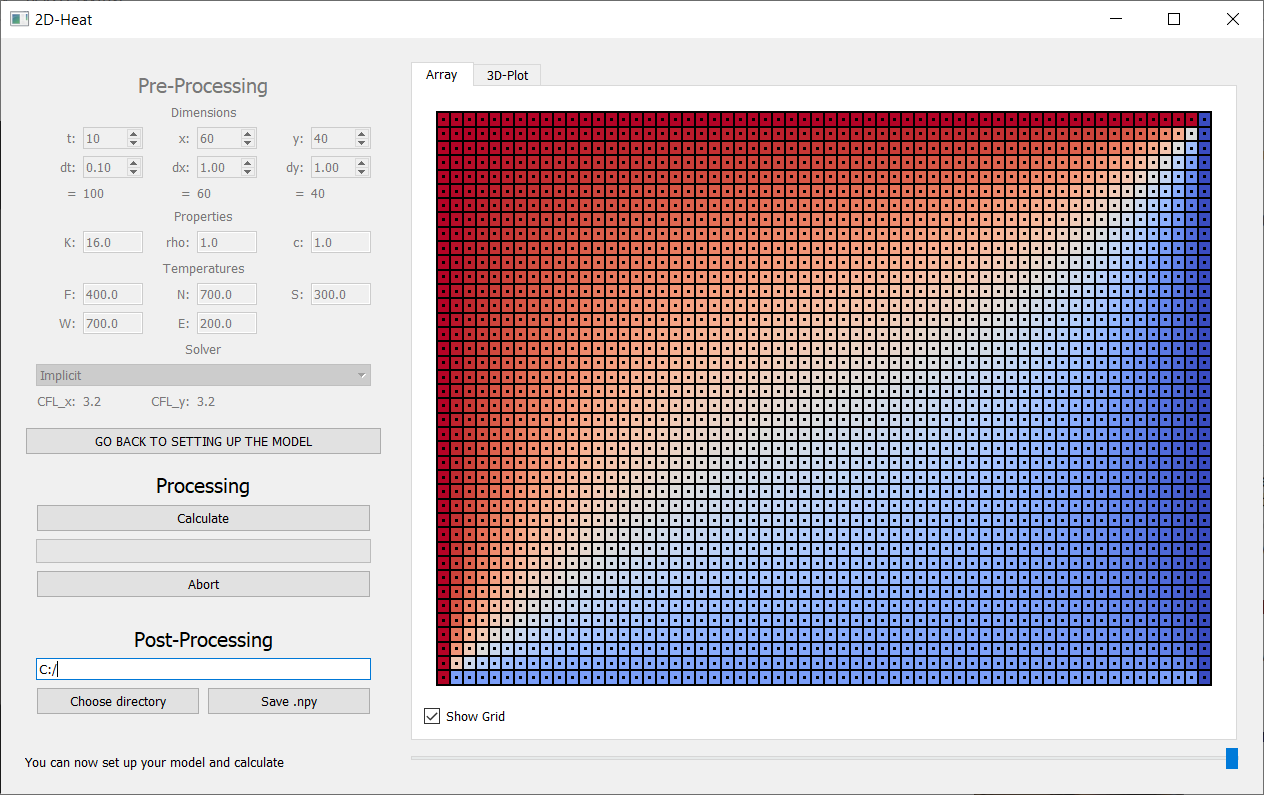Image resolution: width=1264 pixels, height=795 pixels.
Task: Click the calculation progress bar
Action: coord(203,551)
